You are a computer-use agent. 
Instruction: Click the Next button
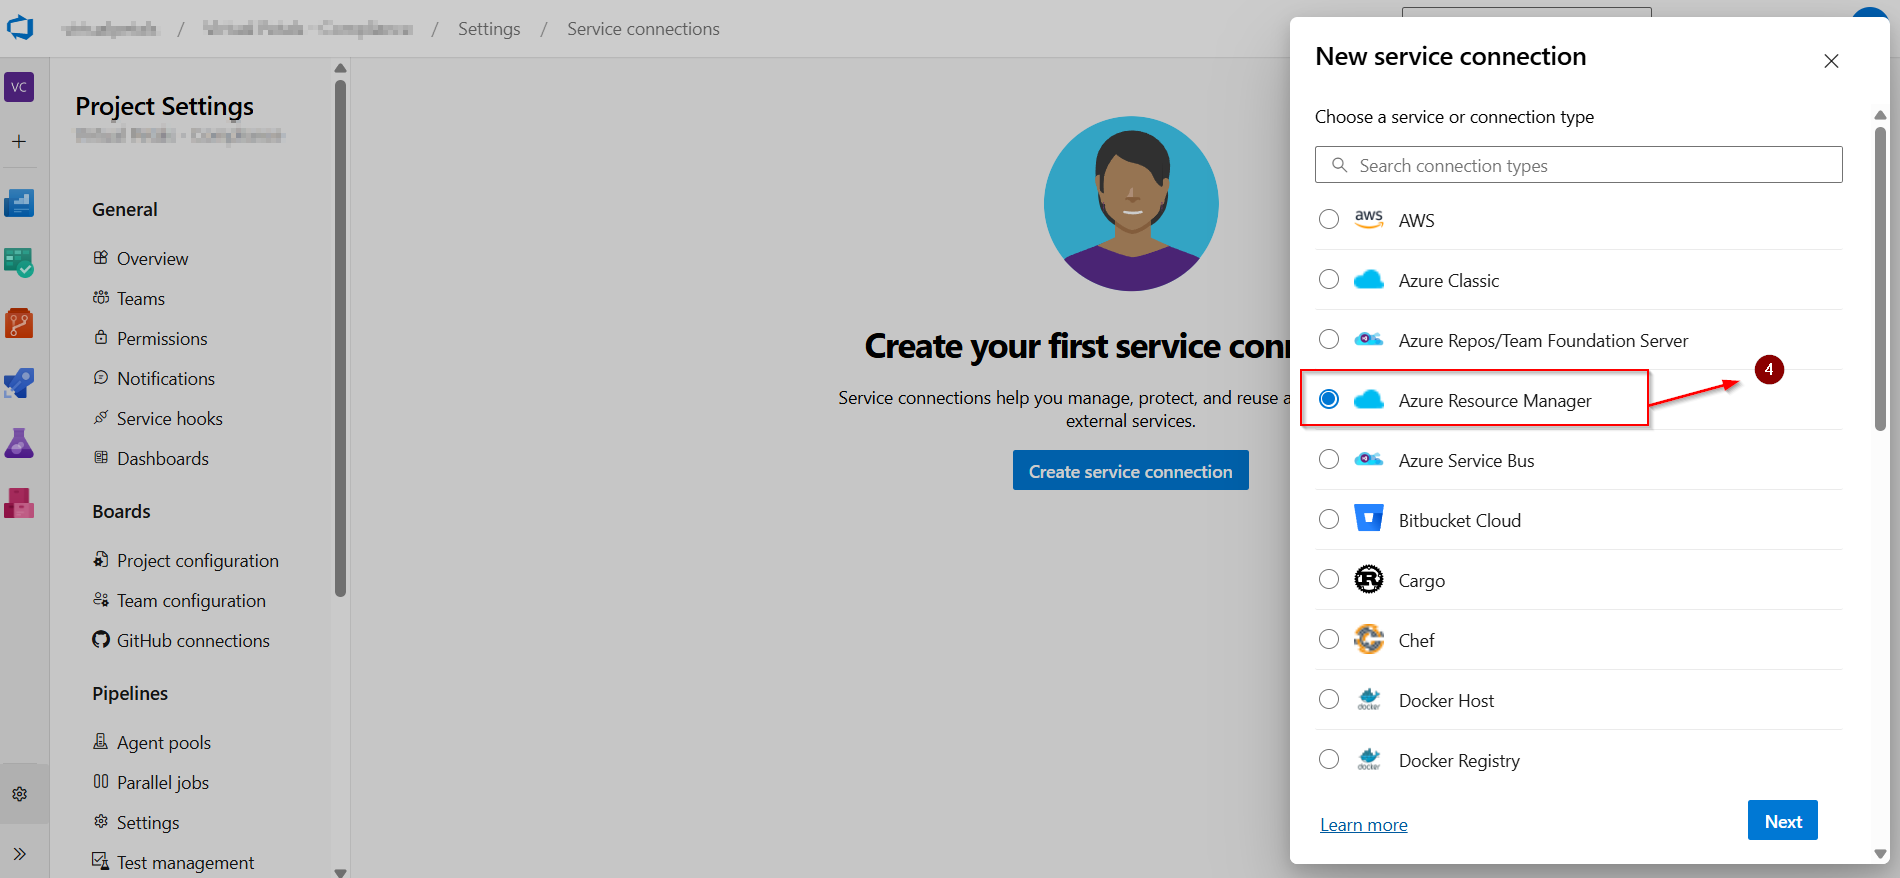coord(1783,821)
